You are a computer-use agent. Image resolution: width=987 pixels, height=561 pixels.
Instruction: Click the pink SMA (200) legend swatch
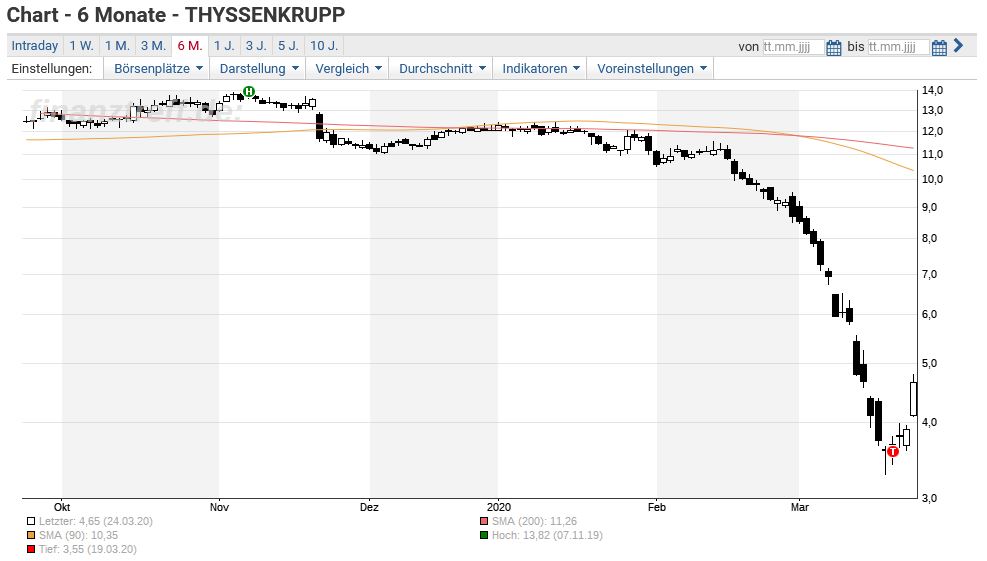[x=483, y=521]
